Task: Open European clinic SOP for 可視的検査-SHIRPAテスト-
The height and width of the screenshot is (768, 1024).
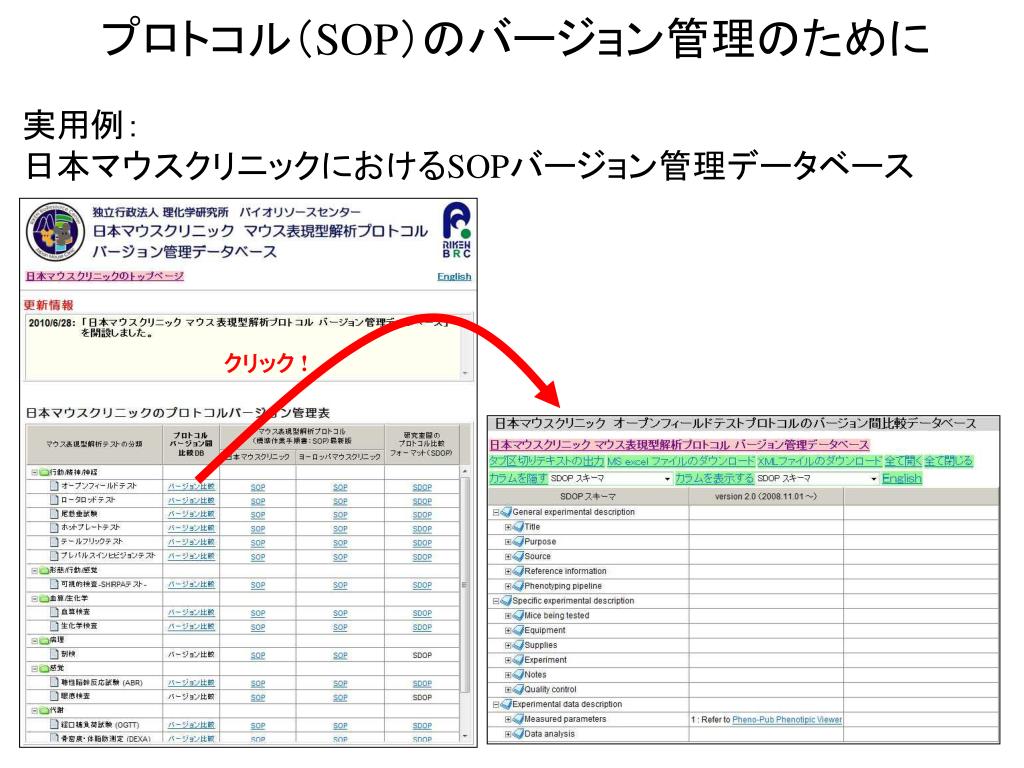Action: pos(340,585)
